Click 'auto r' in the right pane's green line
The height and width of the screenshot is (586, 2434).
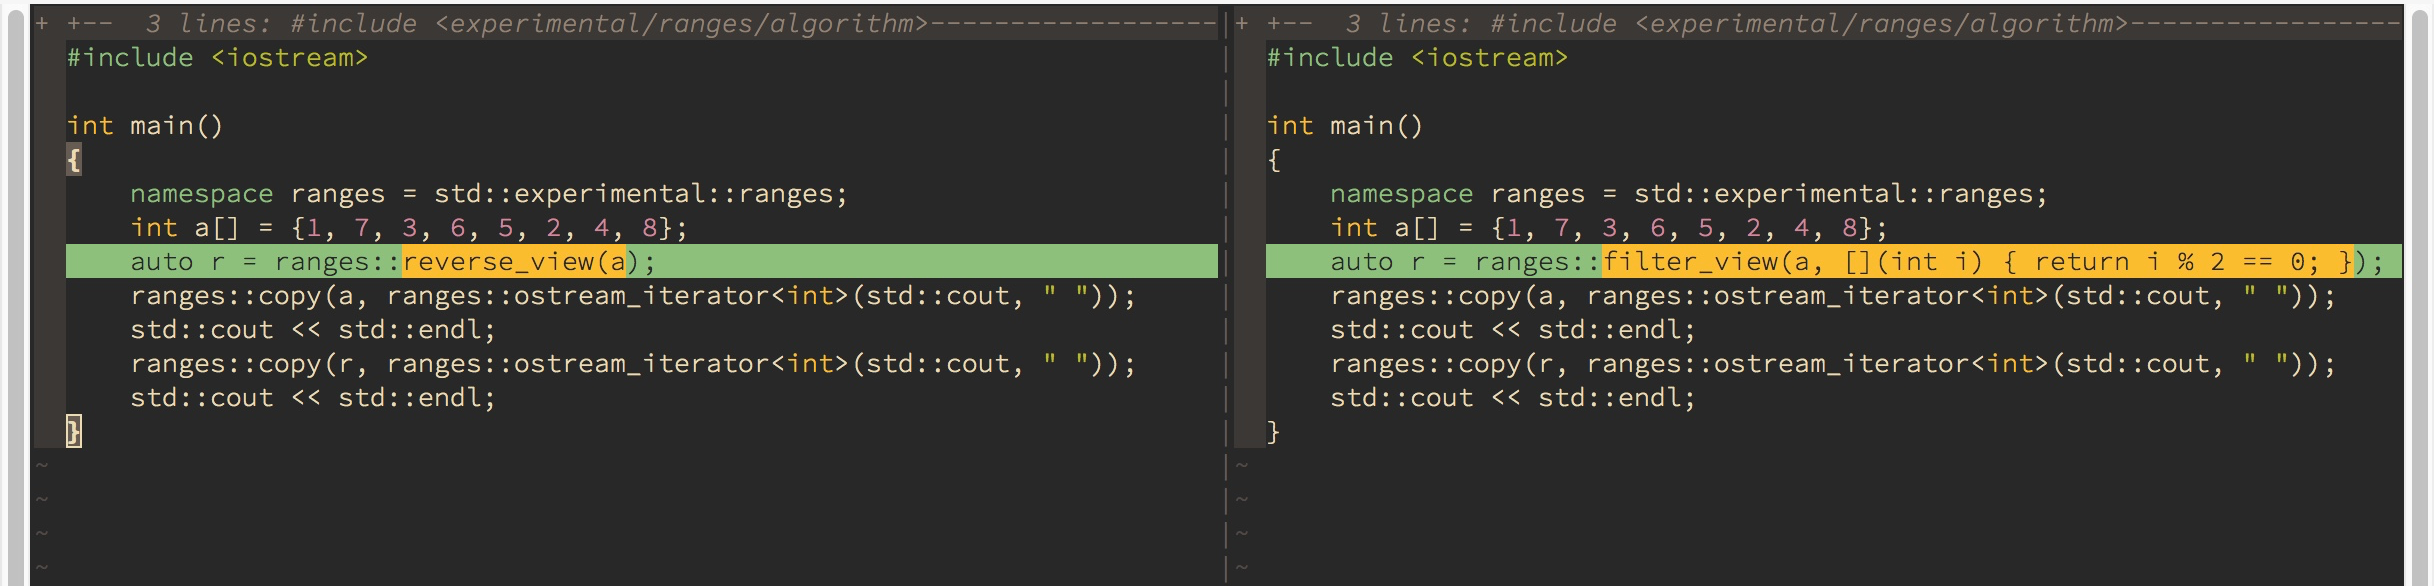[1377, 262]
